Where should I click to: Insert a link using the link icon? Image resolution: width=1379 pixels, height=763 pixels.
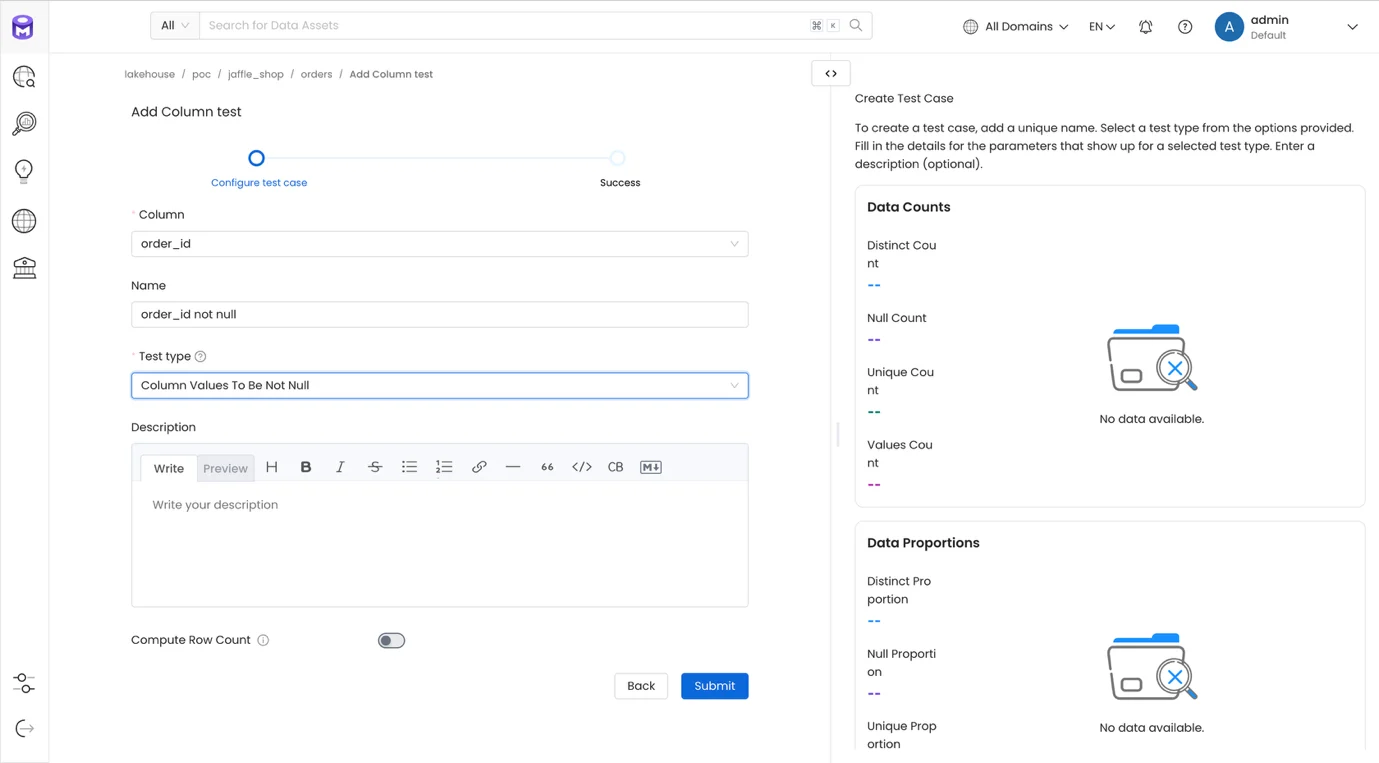(479, 467)
